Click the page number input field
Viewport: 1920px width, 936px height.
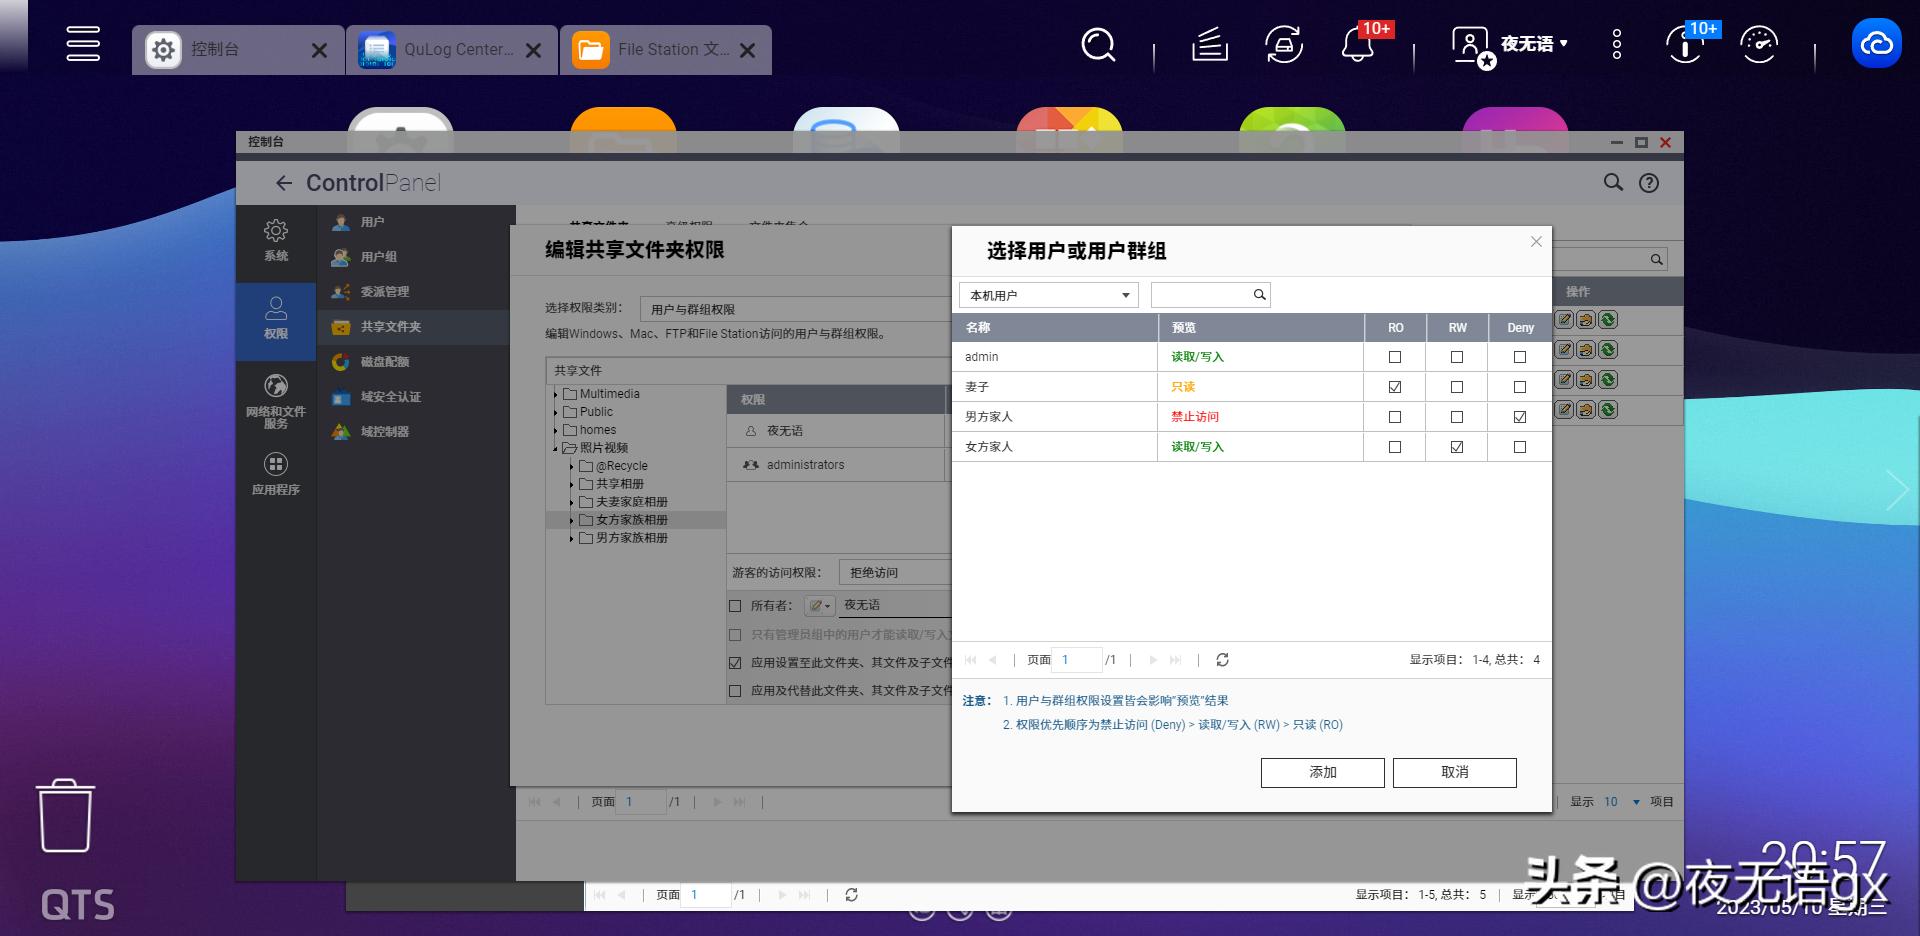click(1076, 660)
